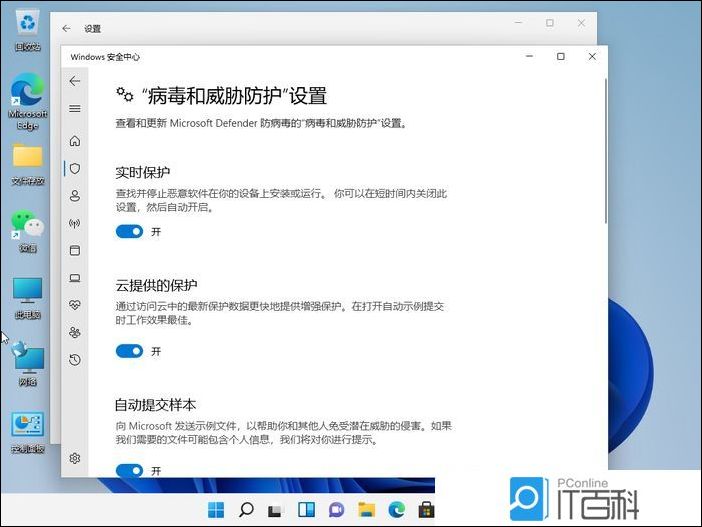Open app and browser control icon
The height and width of the screenshot is (527, 702).
(x=75, y=250)
